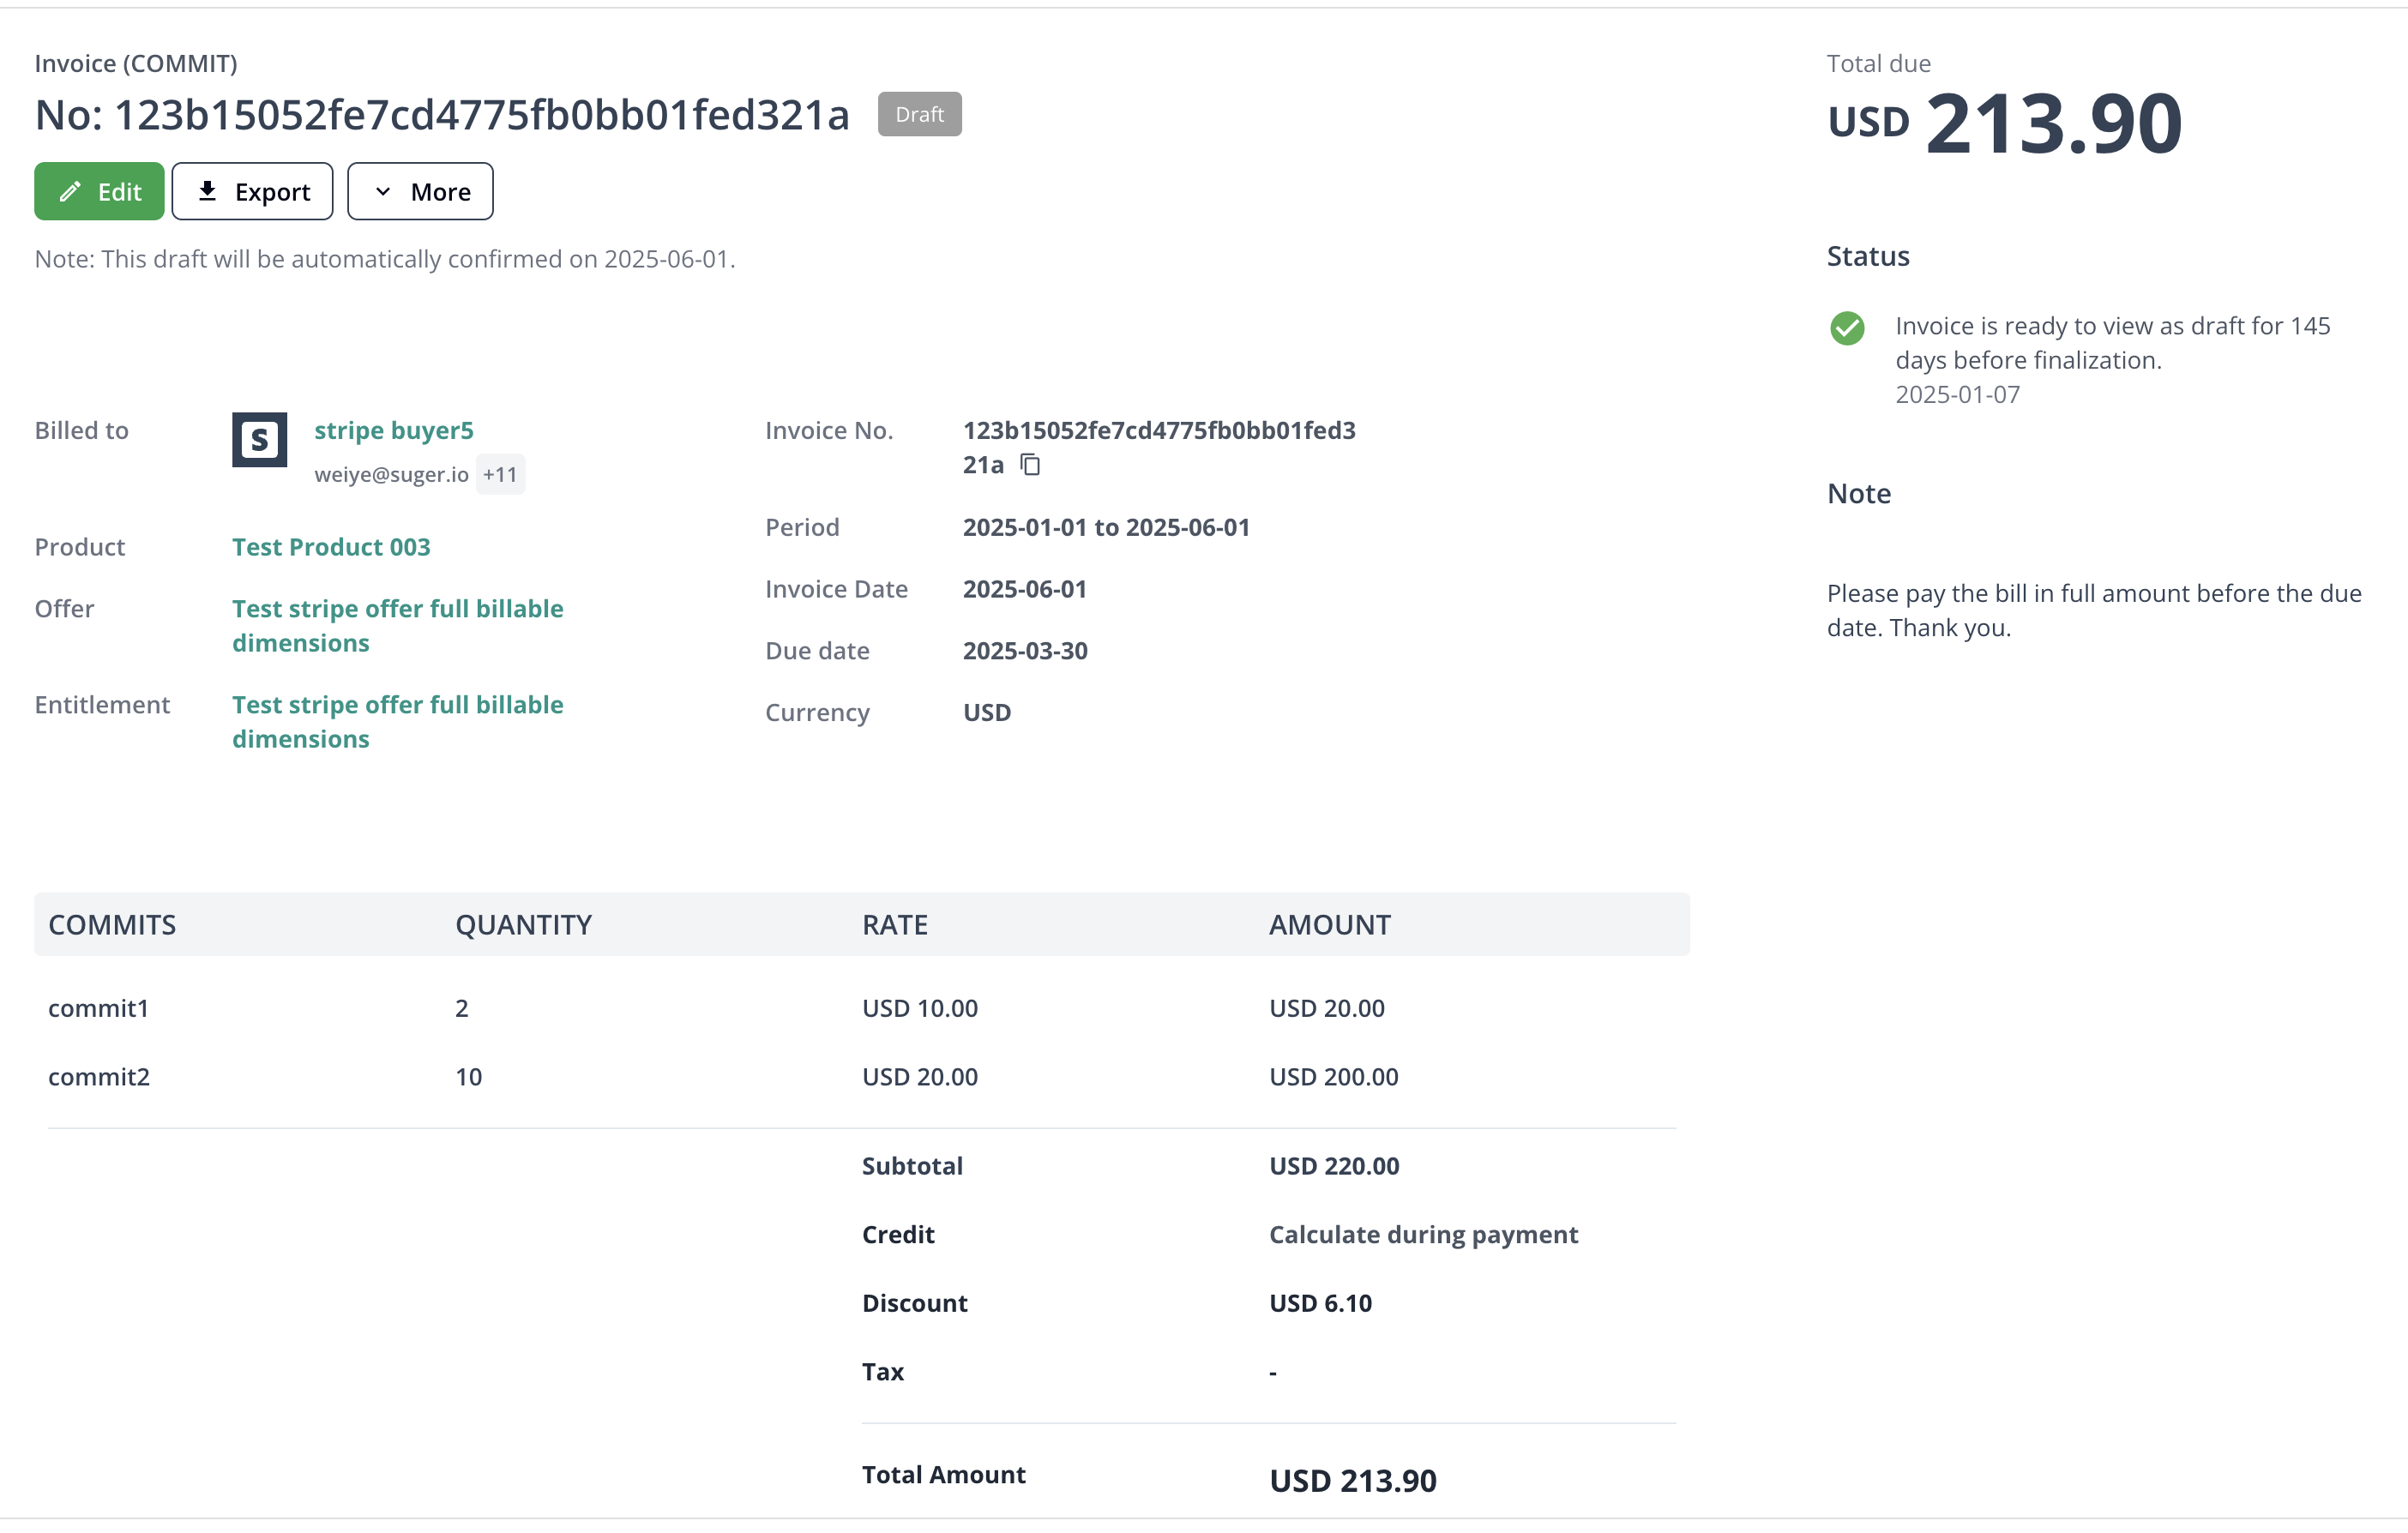Copy the invoice number with copy icon
This screenshot has width=2408, height=1533.
1030,465
